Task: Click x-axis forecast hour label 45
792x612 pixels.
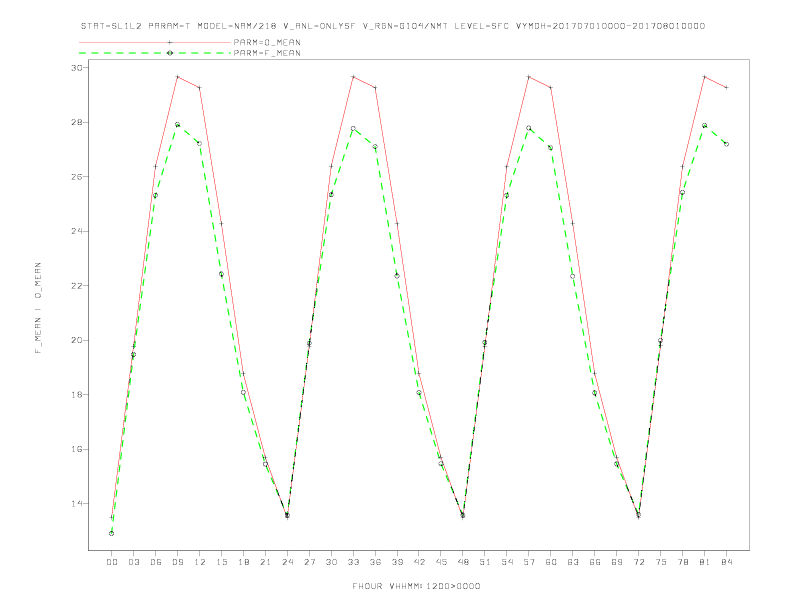Action: 441,562
